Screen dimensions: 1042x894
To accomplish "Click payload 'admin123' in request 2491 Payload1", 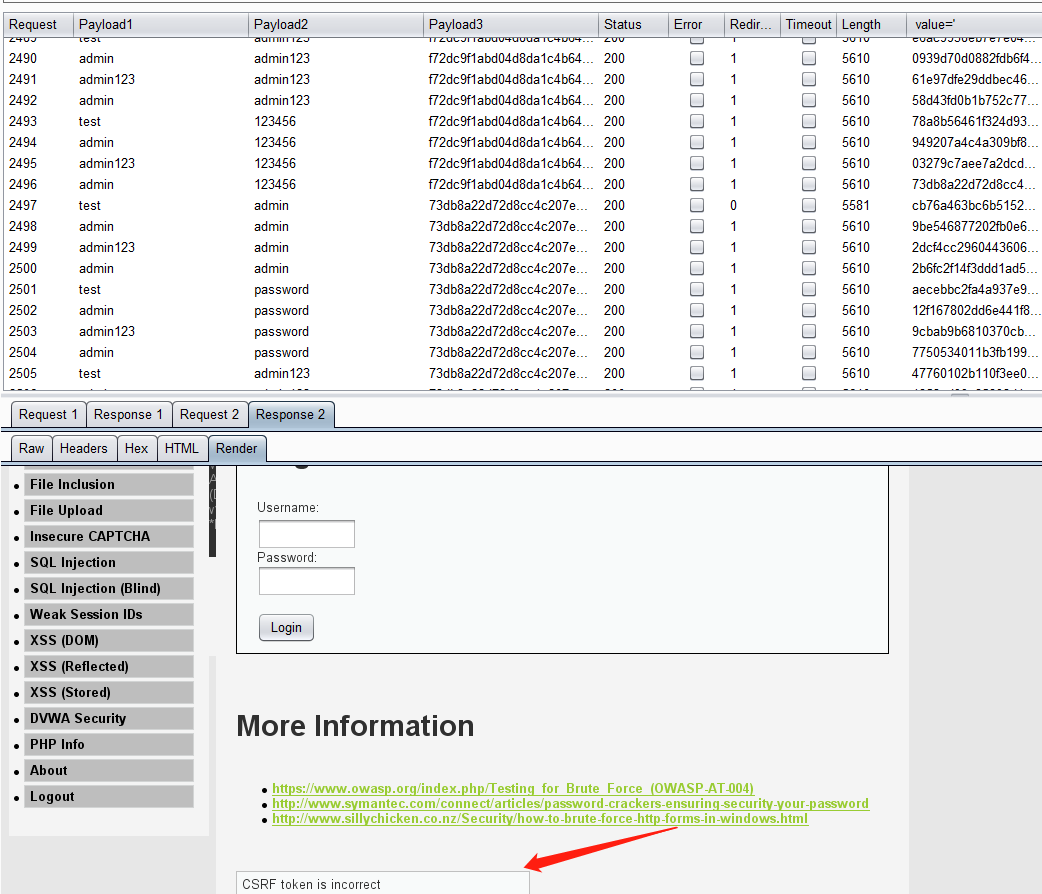I will click(x=106, y=80).
